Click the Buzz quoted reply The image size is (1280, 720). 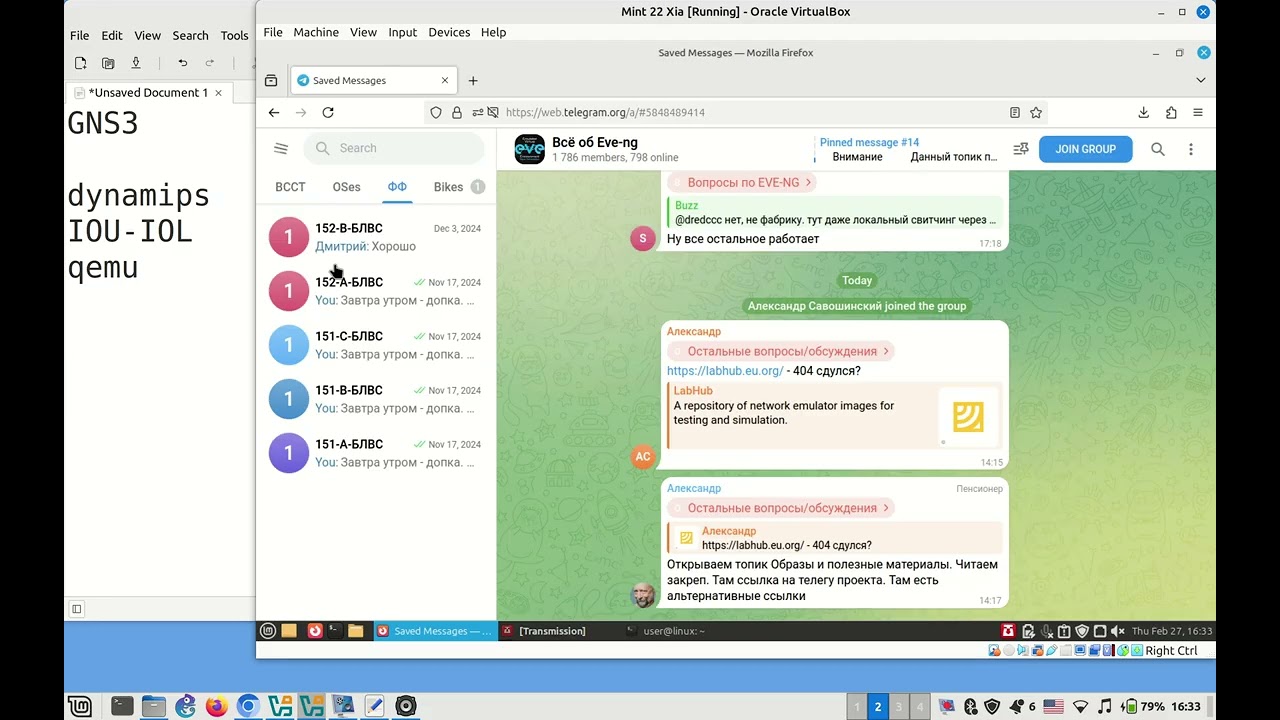(x=834, y=212)
